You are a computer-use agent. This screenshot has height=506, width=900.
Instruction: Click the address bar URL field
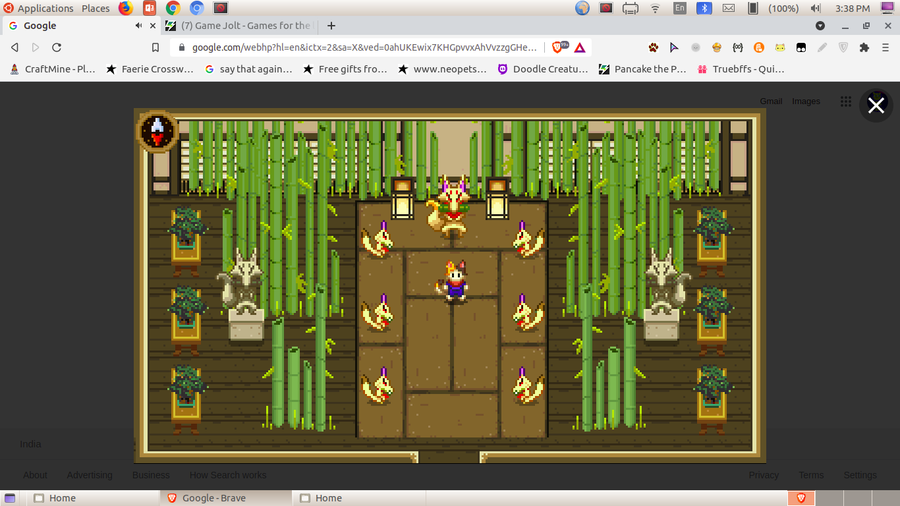point(364,48)
